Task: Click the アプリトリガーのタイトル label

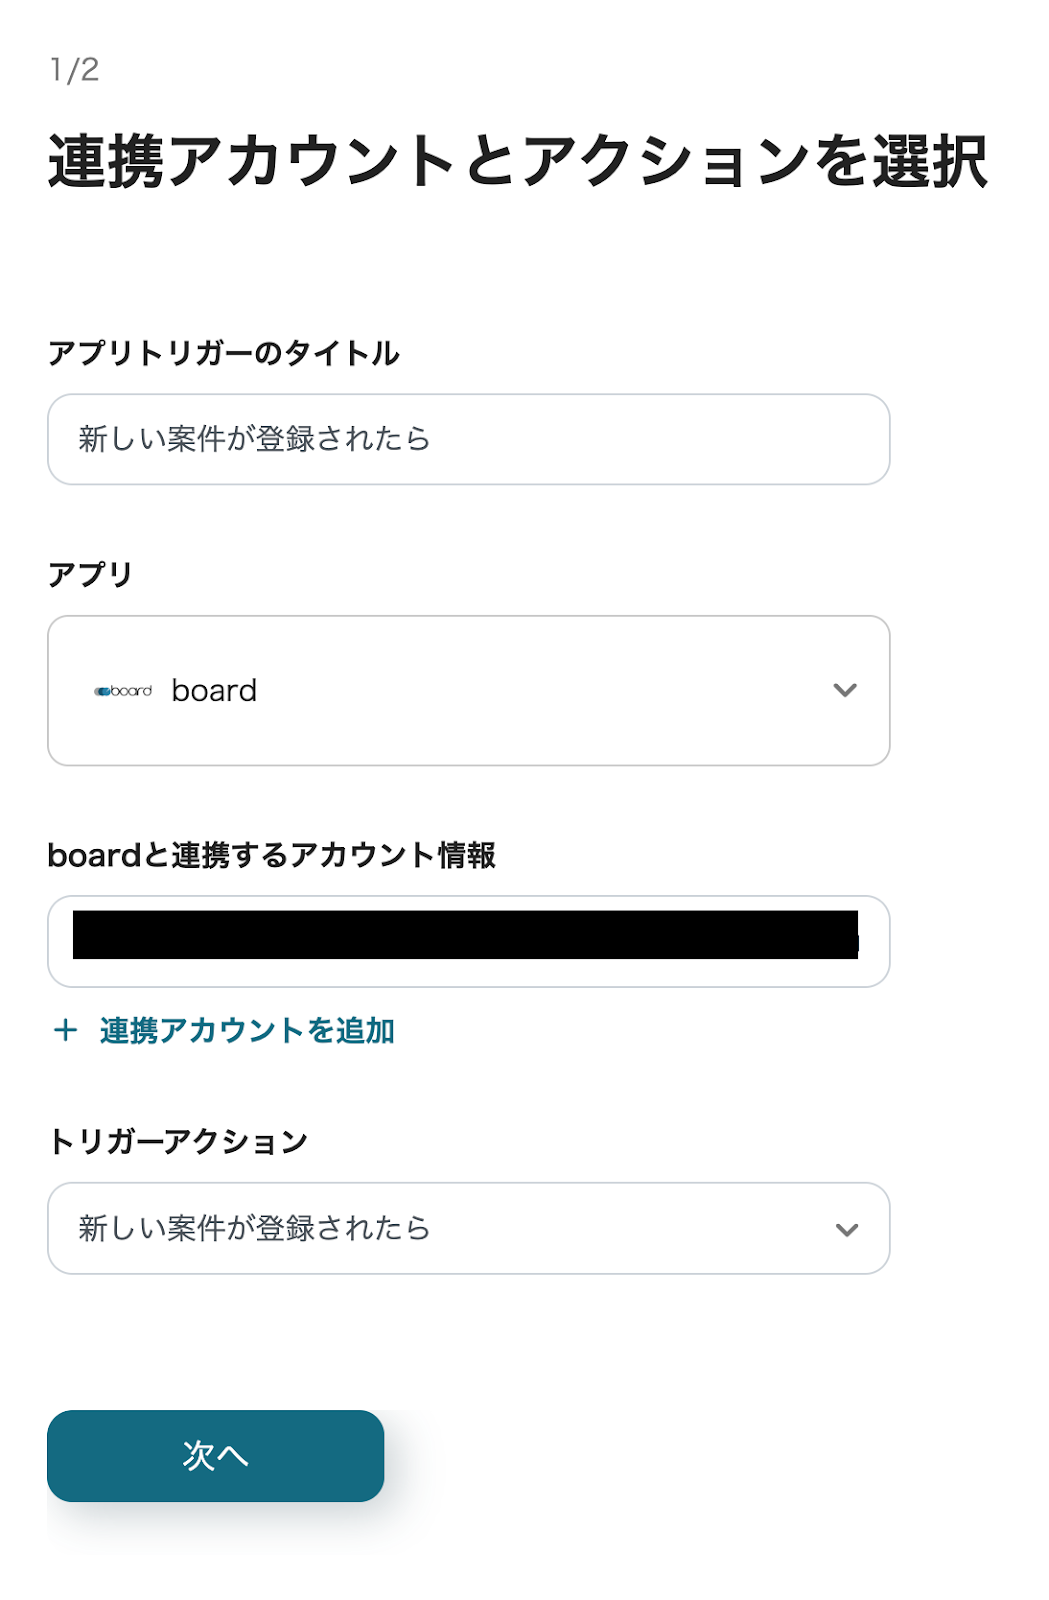Action: [224, 353]
